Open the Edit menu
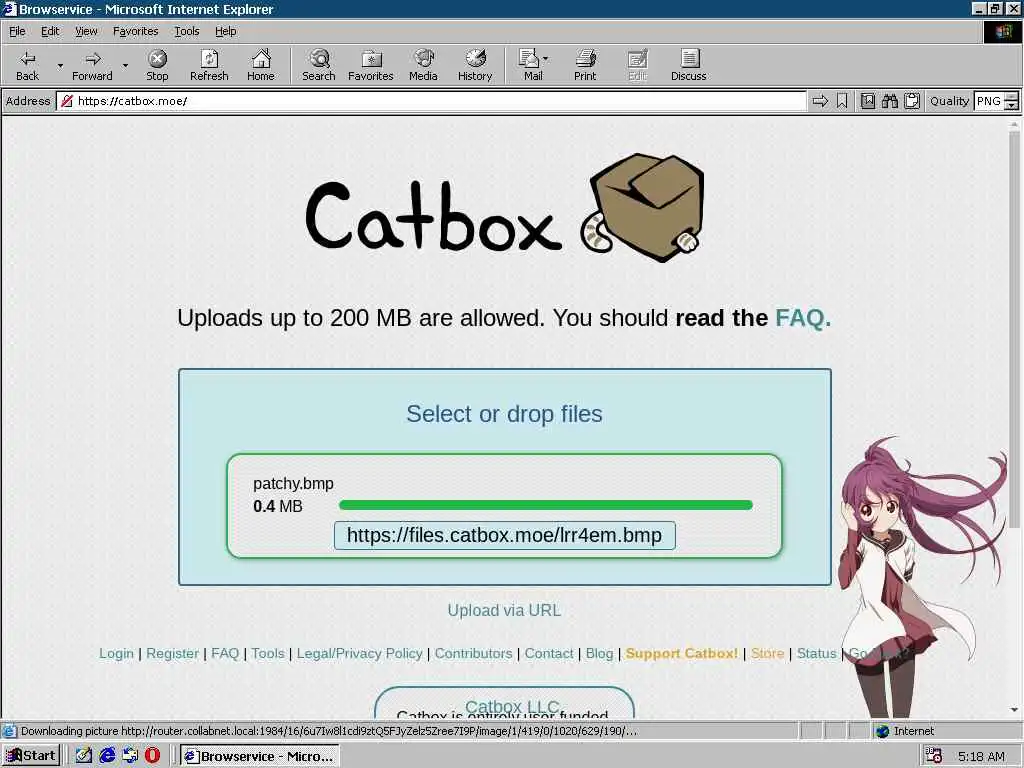The image size is (1024, 768). click(50, 31)
